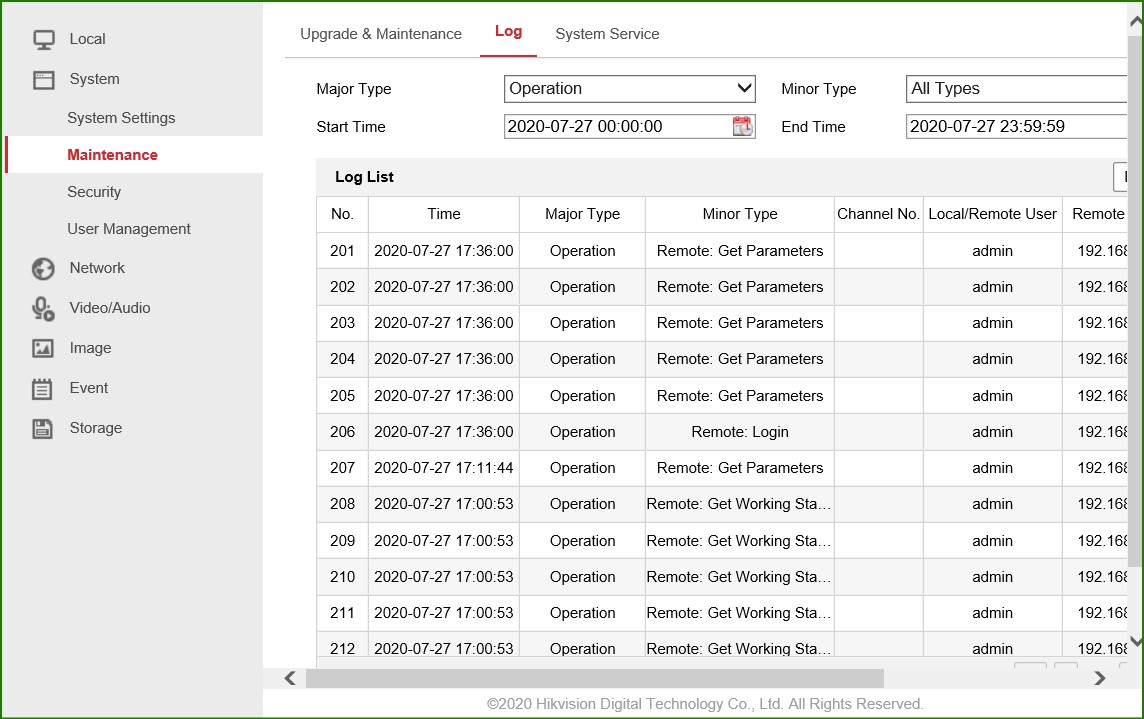Select the Log tab
This screenshot has width=1144, height=719.
[x=508, y=32]
